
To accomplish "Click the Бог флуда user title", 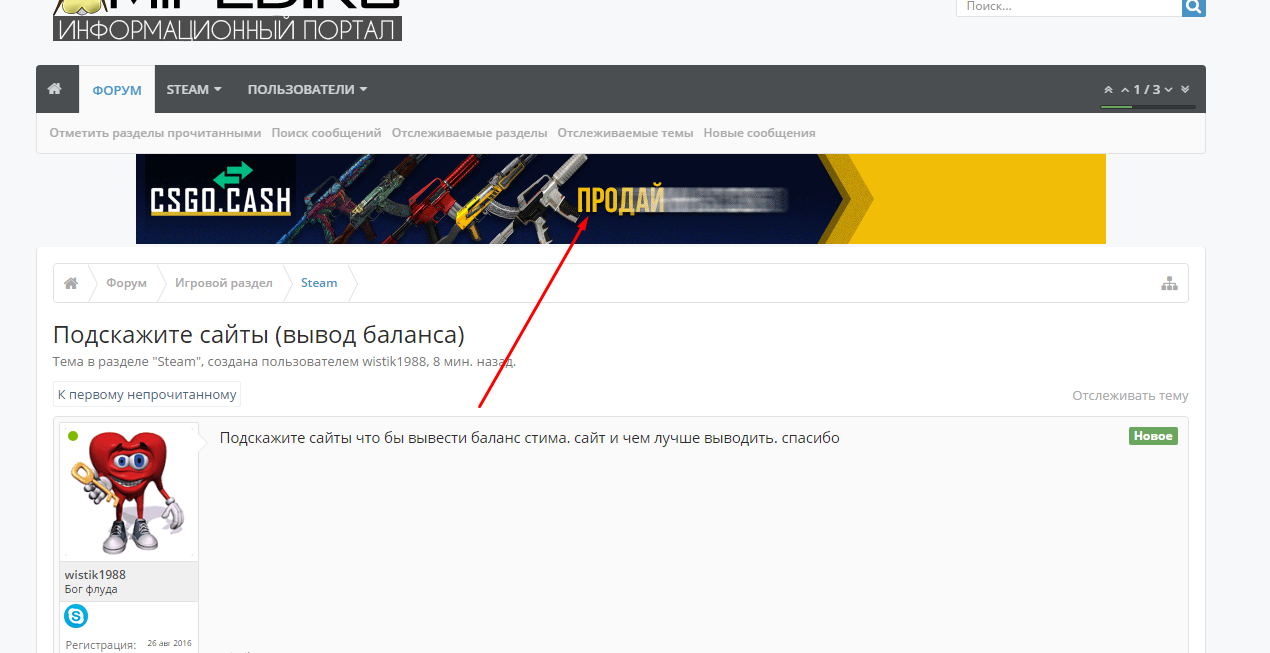I will point(91,590).
